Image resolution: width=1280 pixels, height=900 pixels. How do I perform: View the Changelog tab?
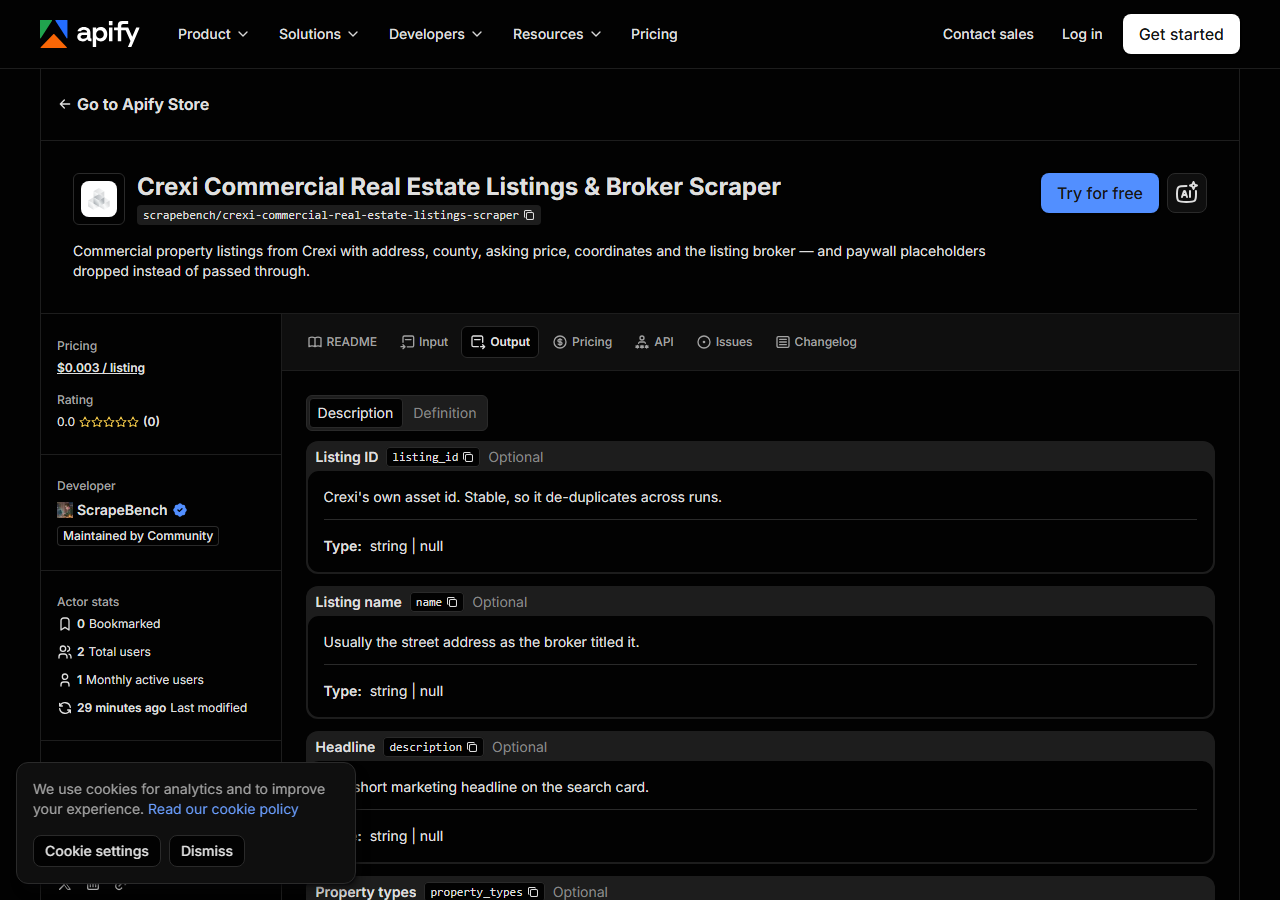point(816,342)
